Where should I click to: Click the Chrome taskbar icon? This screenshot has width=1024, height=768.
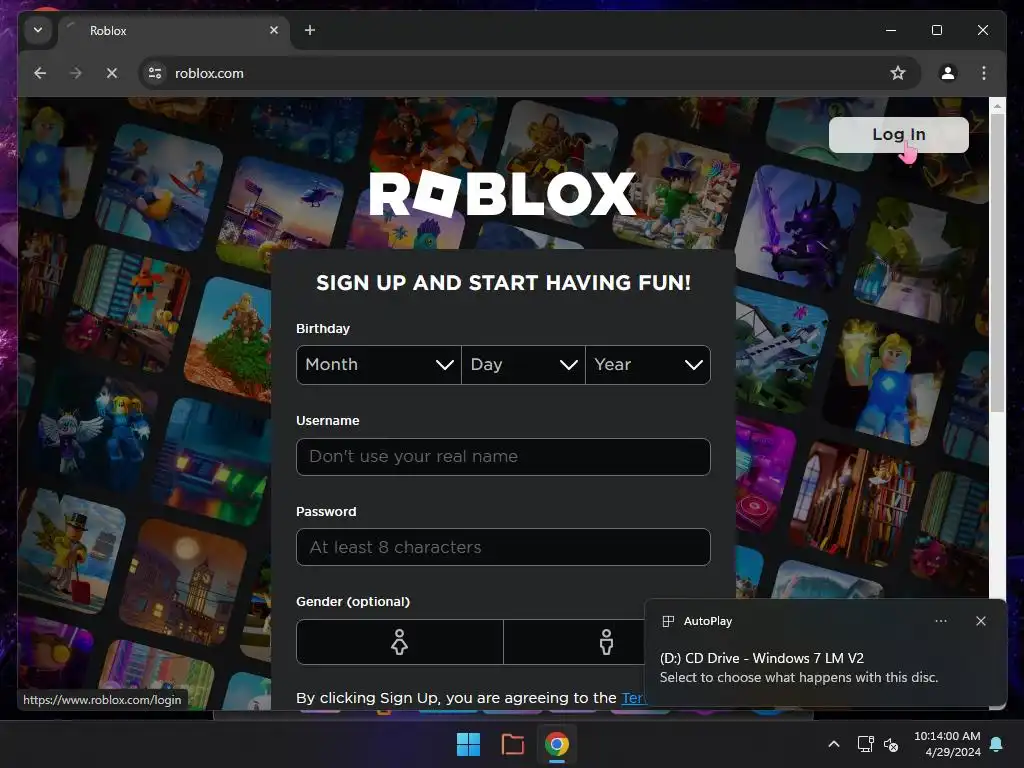557,744
